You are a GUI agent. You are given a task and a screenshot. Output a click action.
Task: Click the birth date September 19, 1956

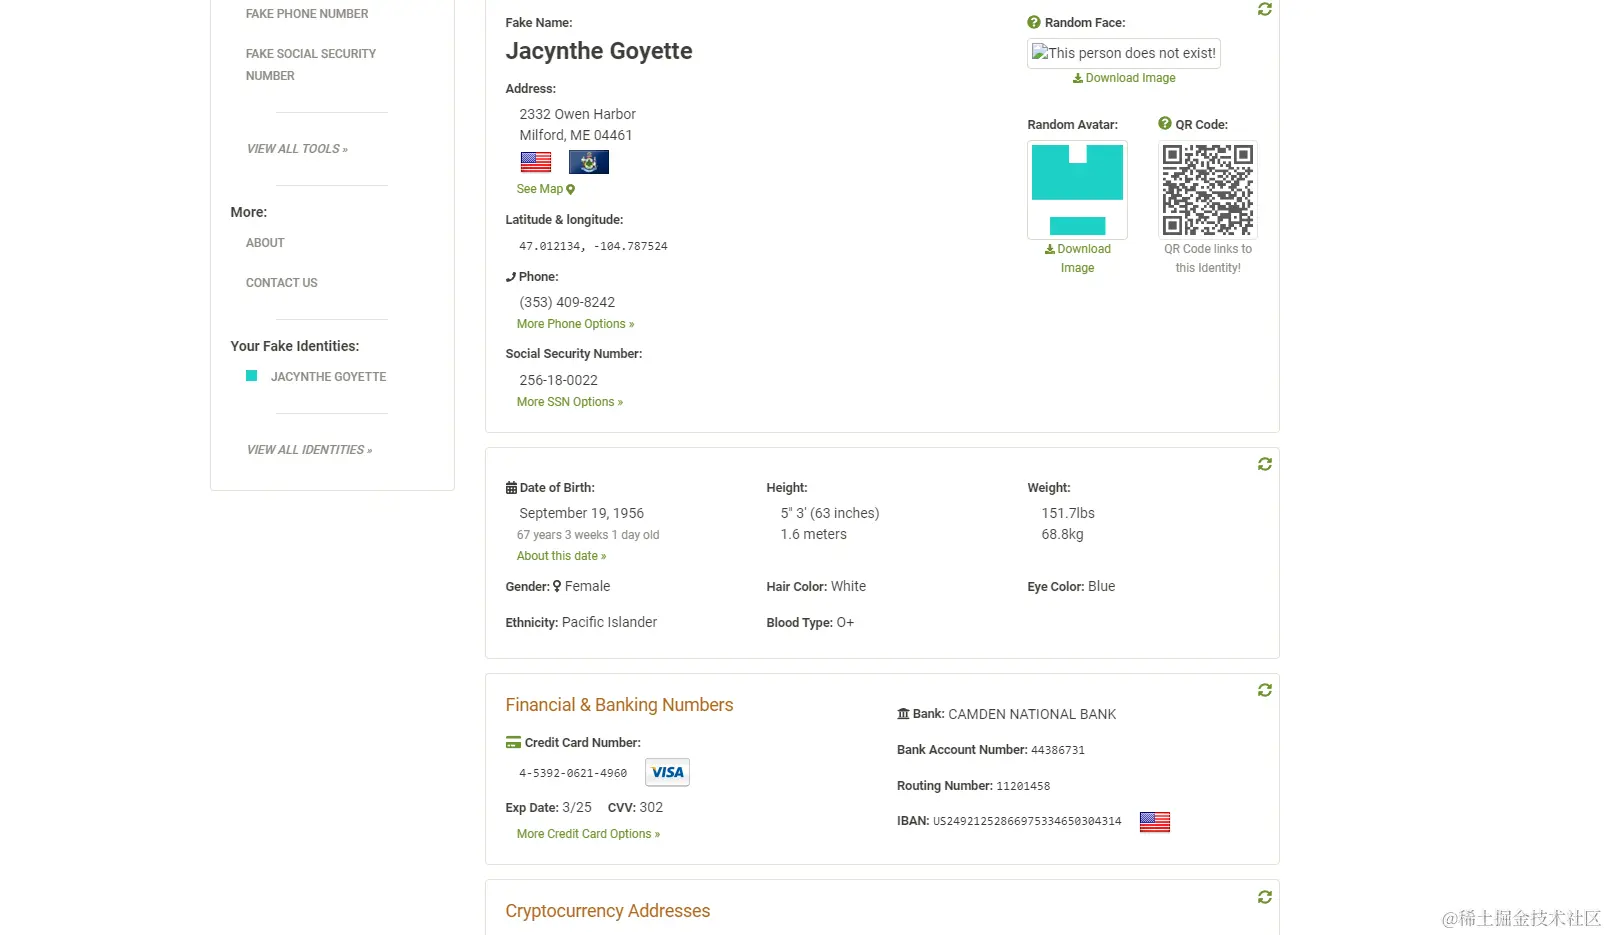tap(581, 513)
